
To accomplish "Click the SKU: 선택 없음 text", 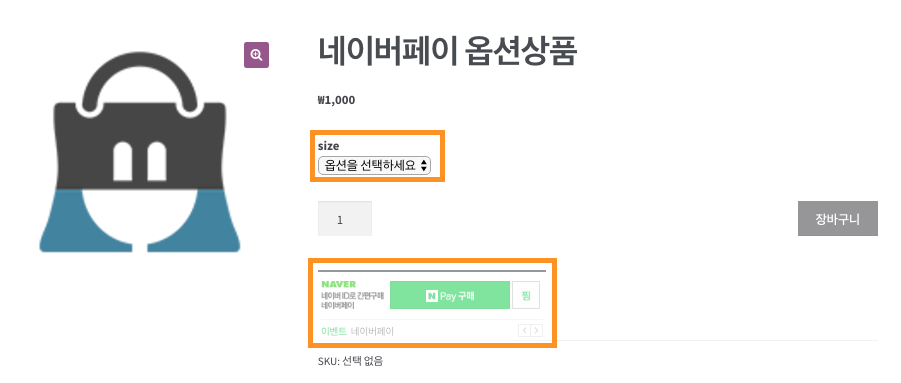I will 351,361.
